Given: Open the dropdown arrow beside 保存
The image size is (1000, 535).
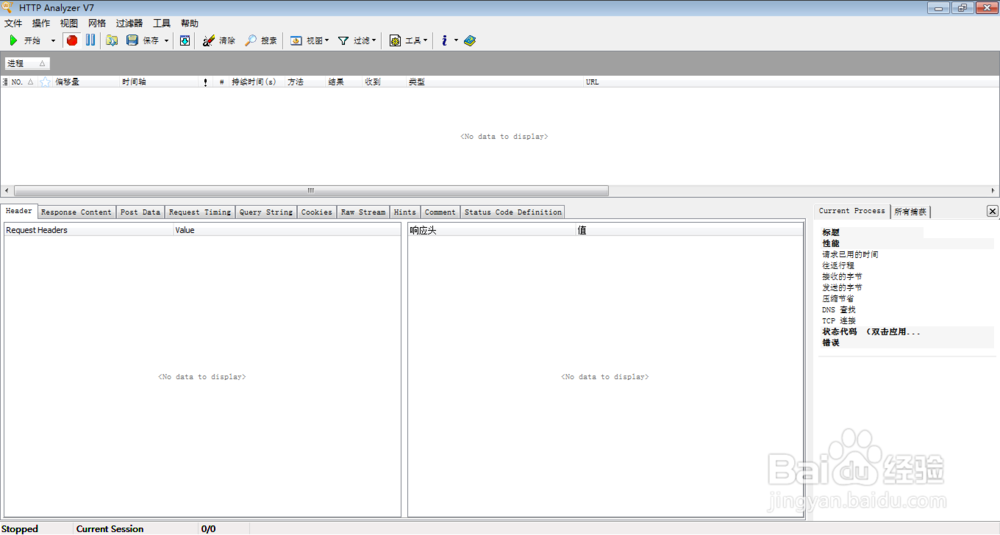Looking at the screenshot, I should pyautogui.click(x=166, y=41).
